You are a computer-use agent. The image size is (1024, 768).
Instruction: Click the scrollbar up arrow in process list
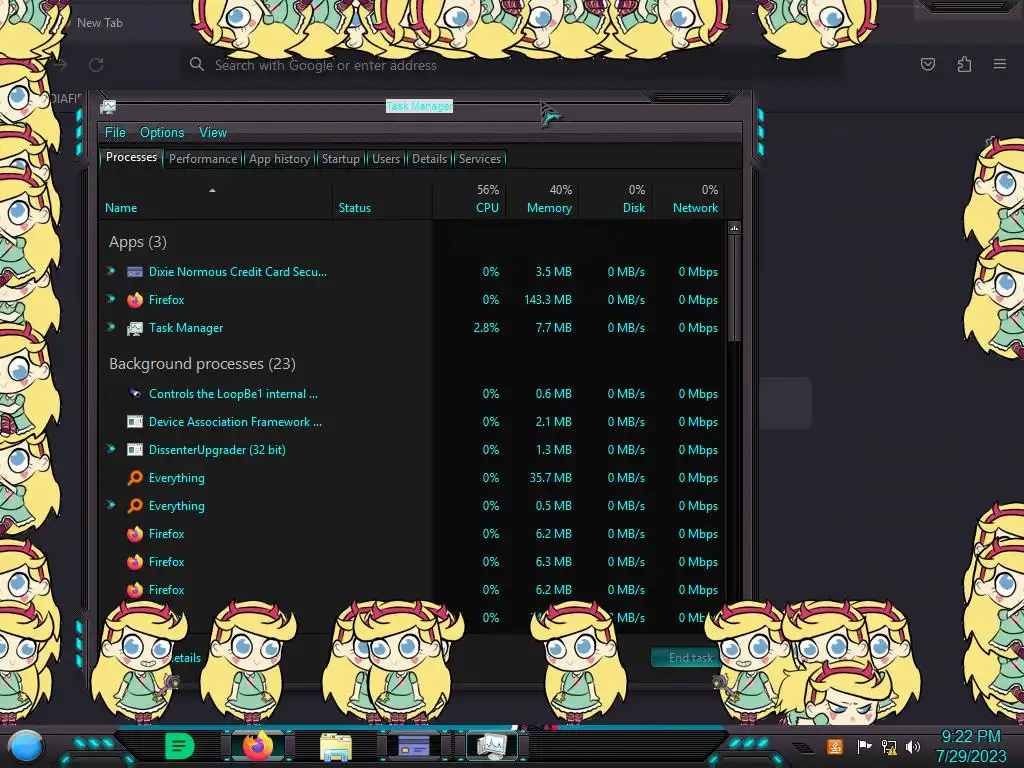click(735, 228)
